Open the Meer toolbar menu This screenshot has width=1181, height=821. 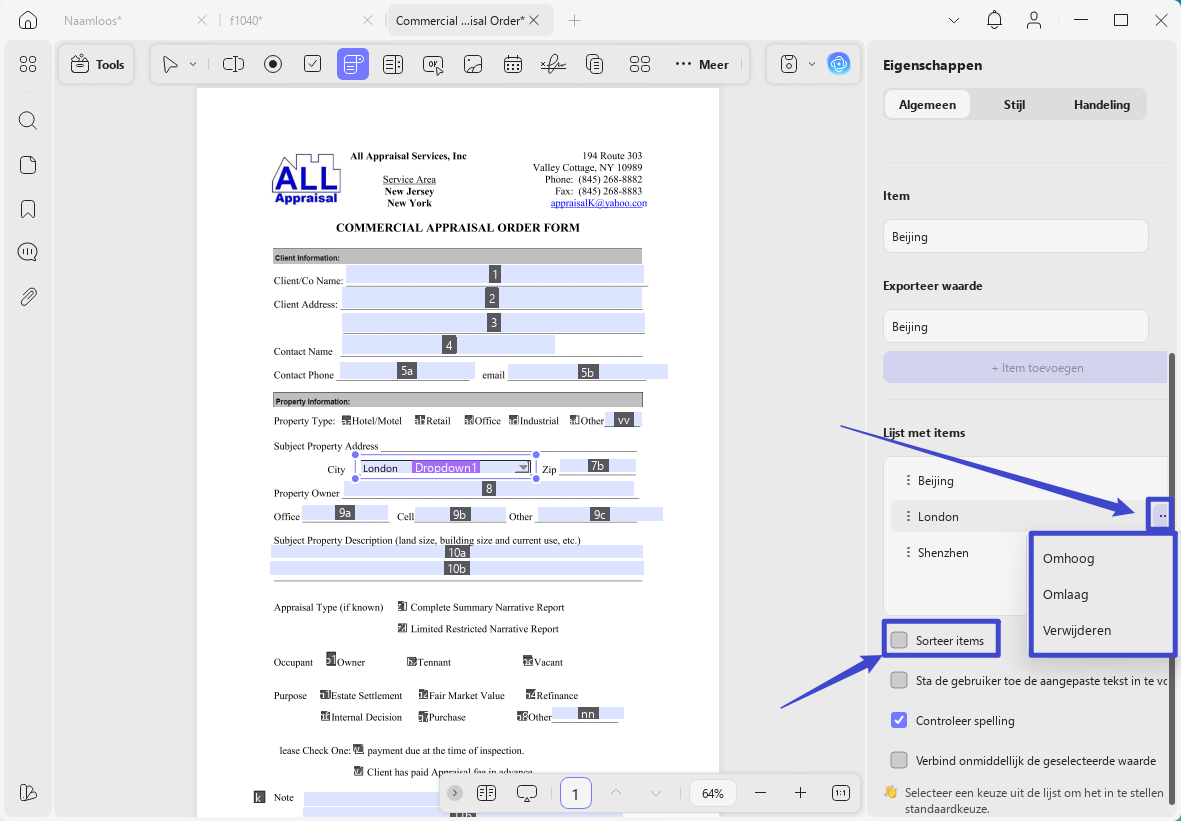(x=701, y=65)
